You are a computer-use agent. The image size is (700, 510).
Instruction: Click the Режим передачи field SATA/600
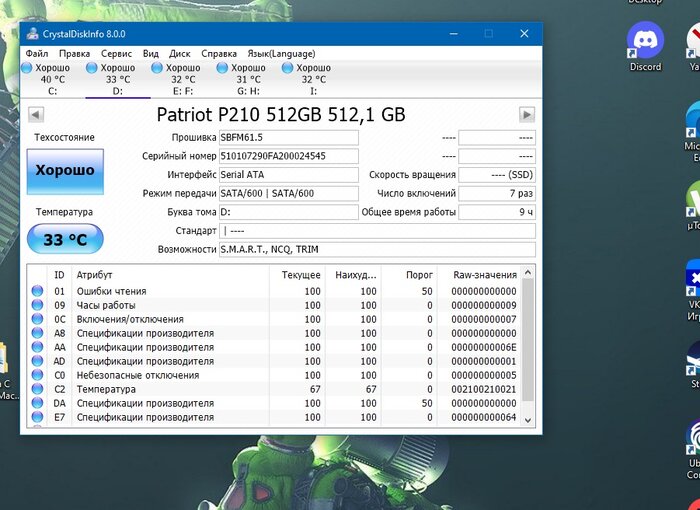tap(288, 194)
